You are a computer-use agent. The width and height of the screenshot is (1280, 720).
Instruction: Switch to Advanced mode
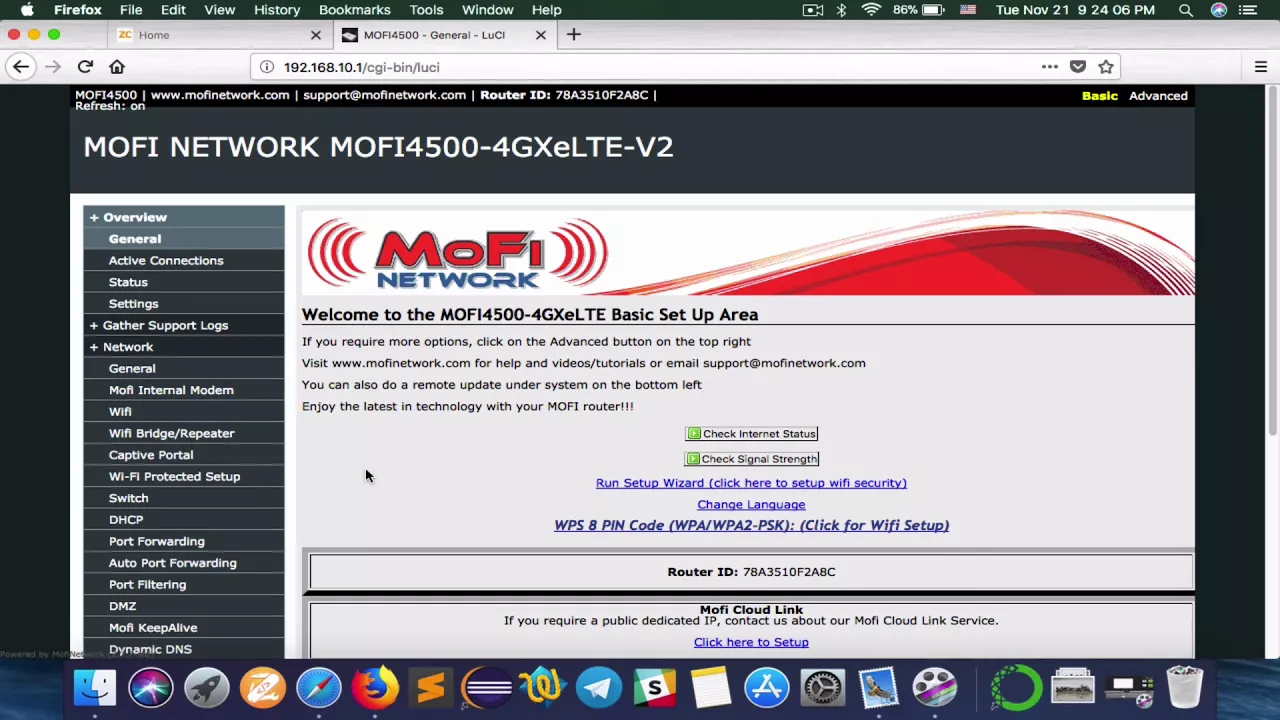[x=1158, y=96]
